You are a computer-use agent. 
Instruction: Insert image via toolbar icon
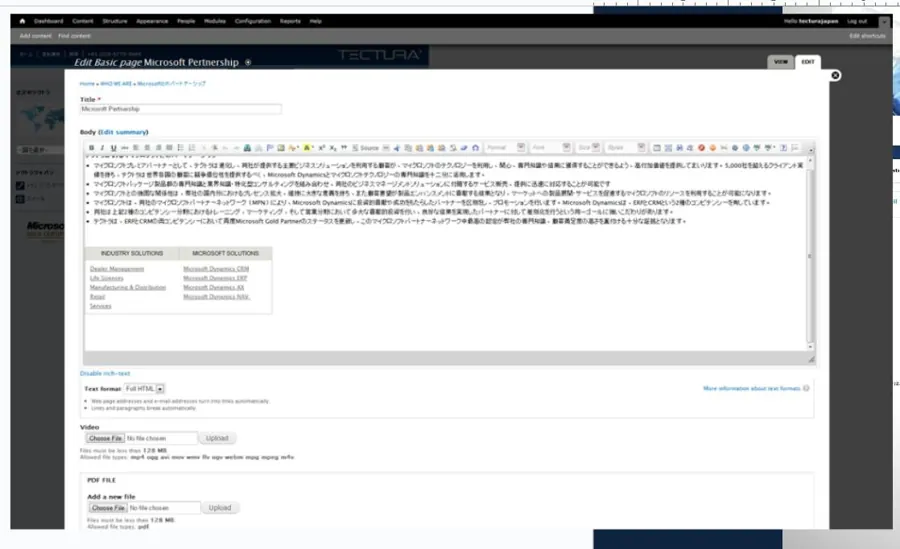coord(281,148)
